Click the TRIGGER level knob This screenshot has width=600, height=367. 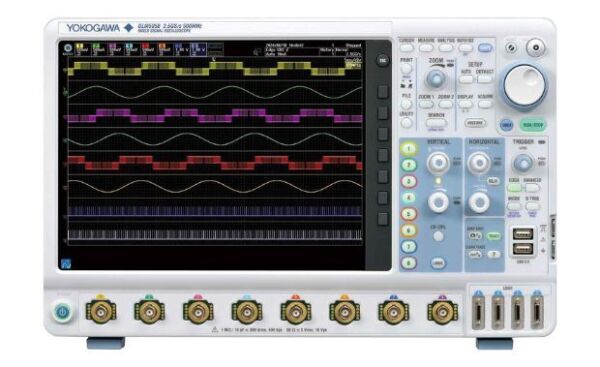point(523,163)
